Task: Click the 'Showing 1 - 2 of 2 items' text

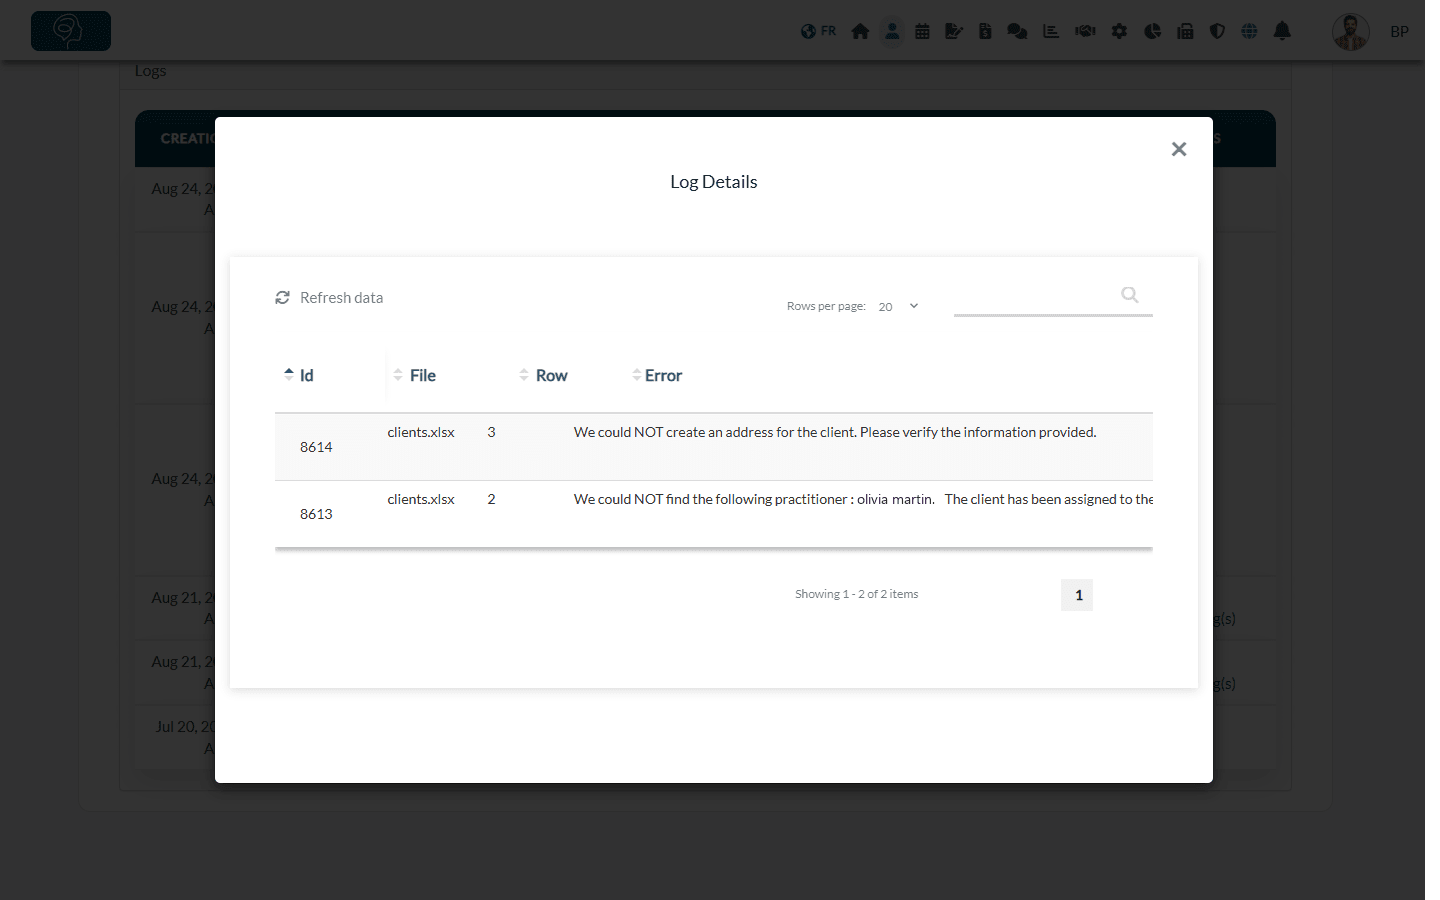Action: click(857, 594)
